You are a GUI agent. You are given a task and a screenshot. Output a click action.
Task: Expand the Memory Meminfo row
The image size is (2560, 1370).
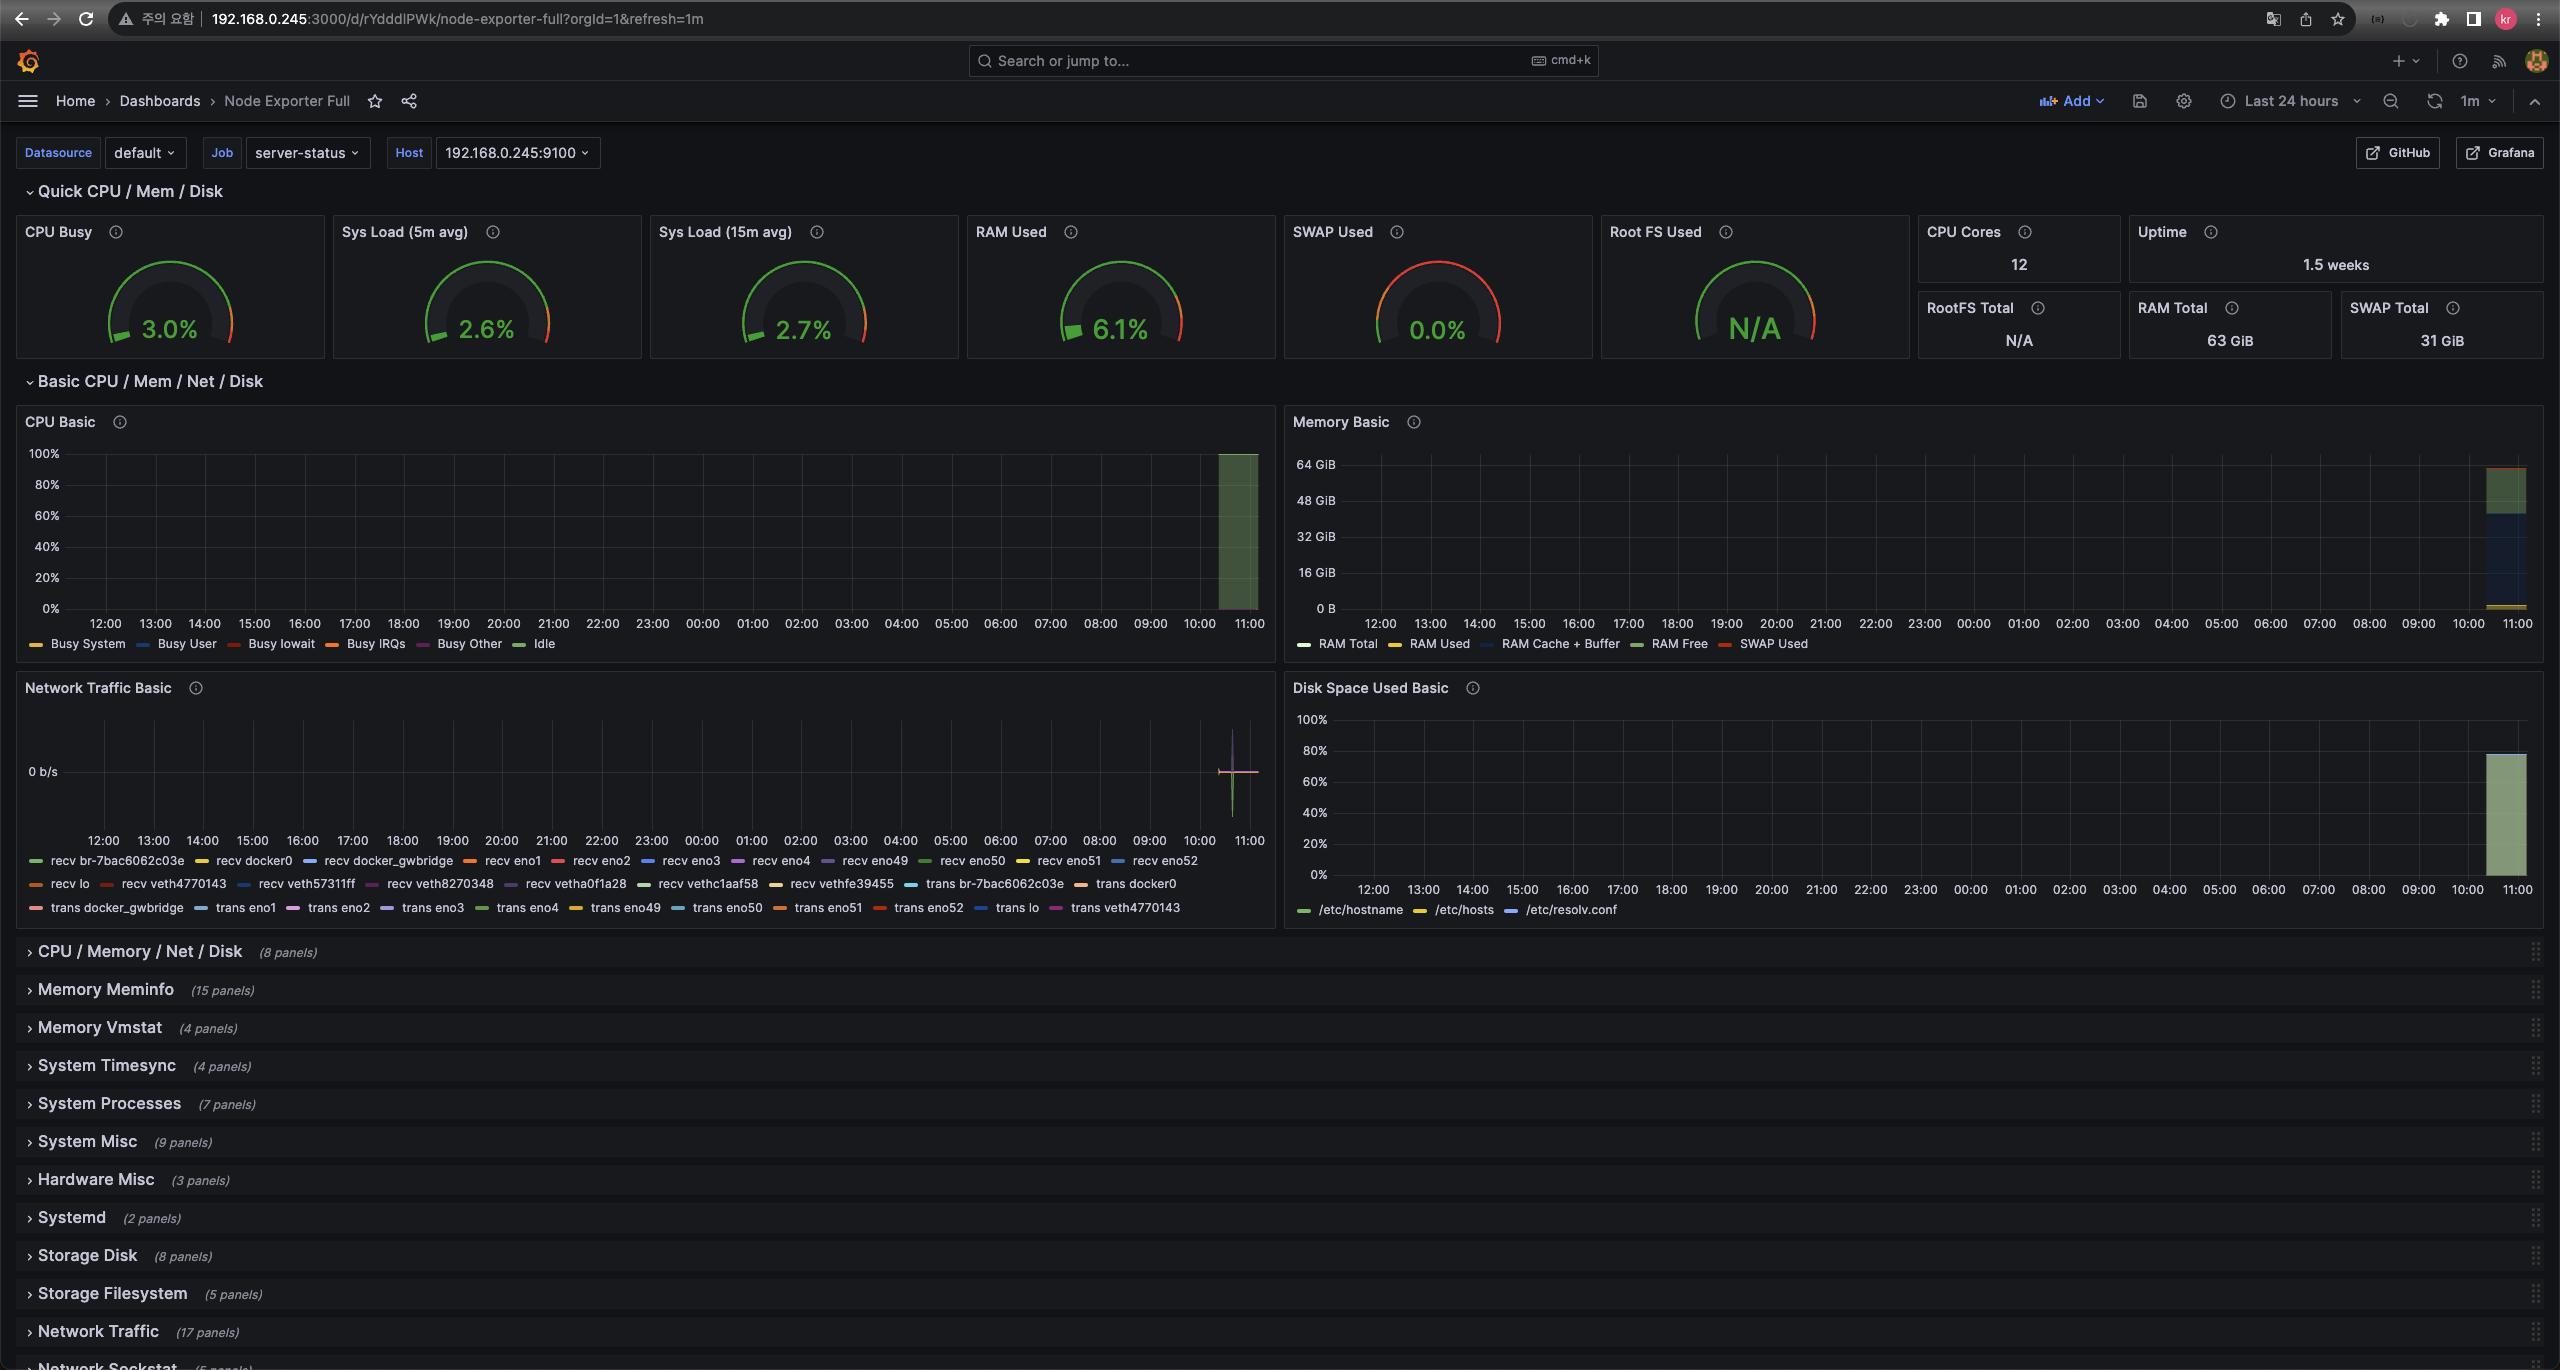106,990
